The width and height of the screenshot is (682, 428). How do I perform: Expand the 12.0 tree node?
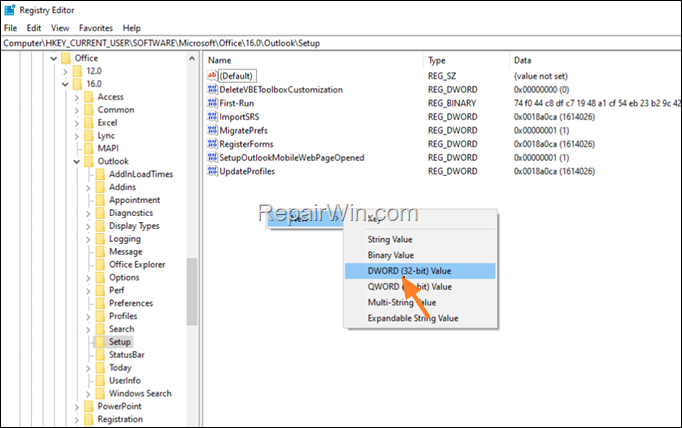tap(65, 71)
